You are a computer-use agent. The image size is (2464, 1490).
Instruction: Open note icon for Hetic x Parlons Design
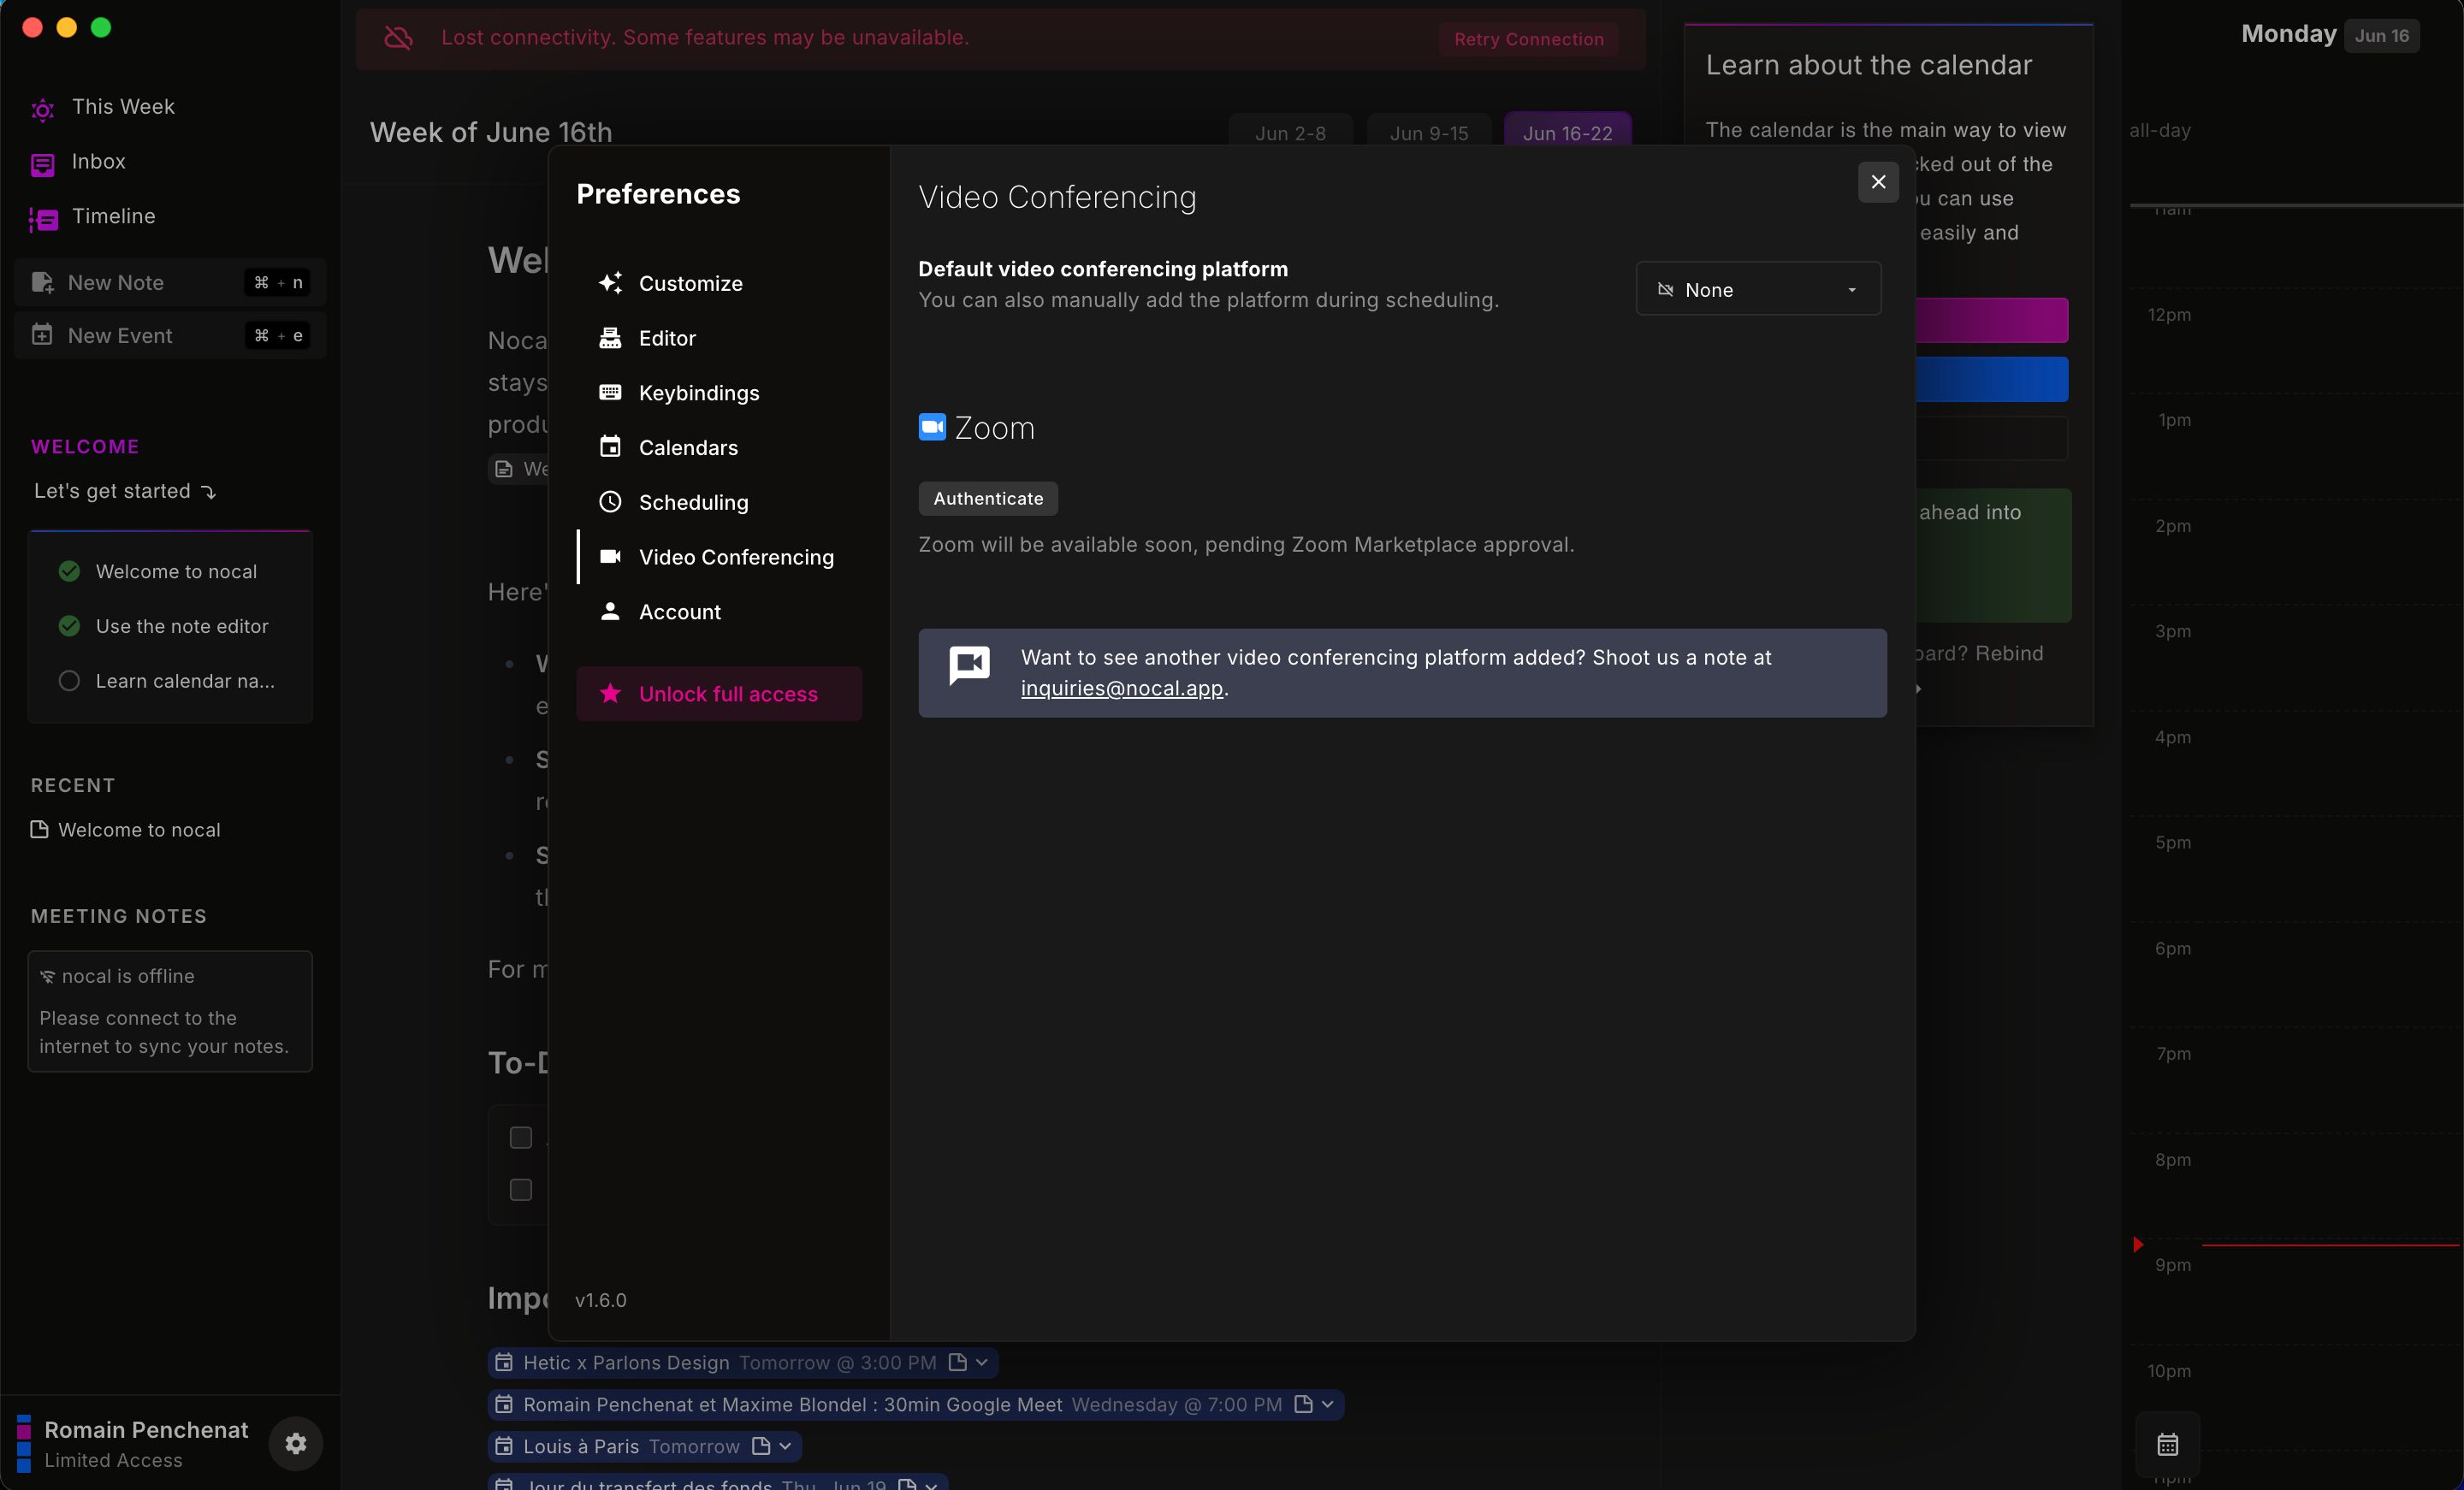coord(957,1362)
